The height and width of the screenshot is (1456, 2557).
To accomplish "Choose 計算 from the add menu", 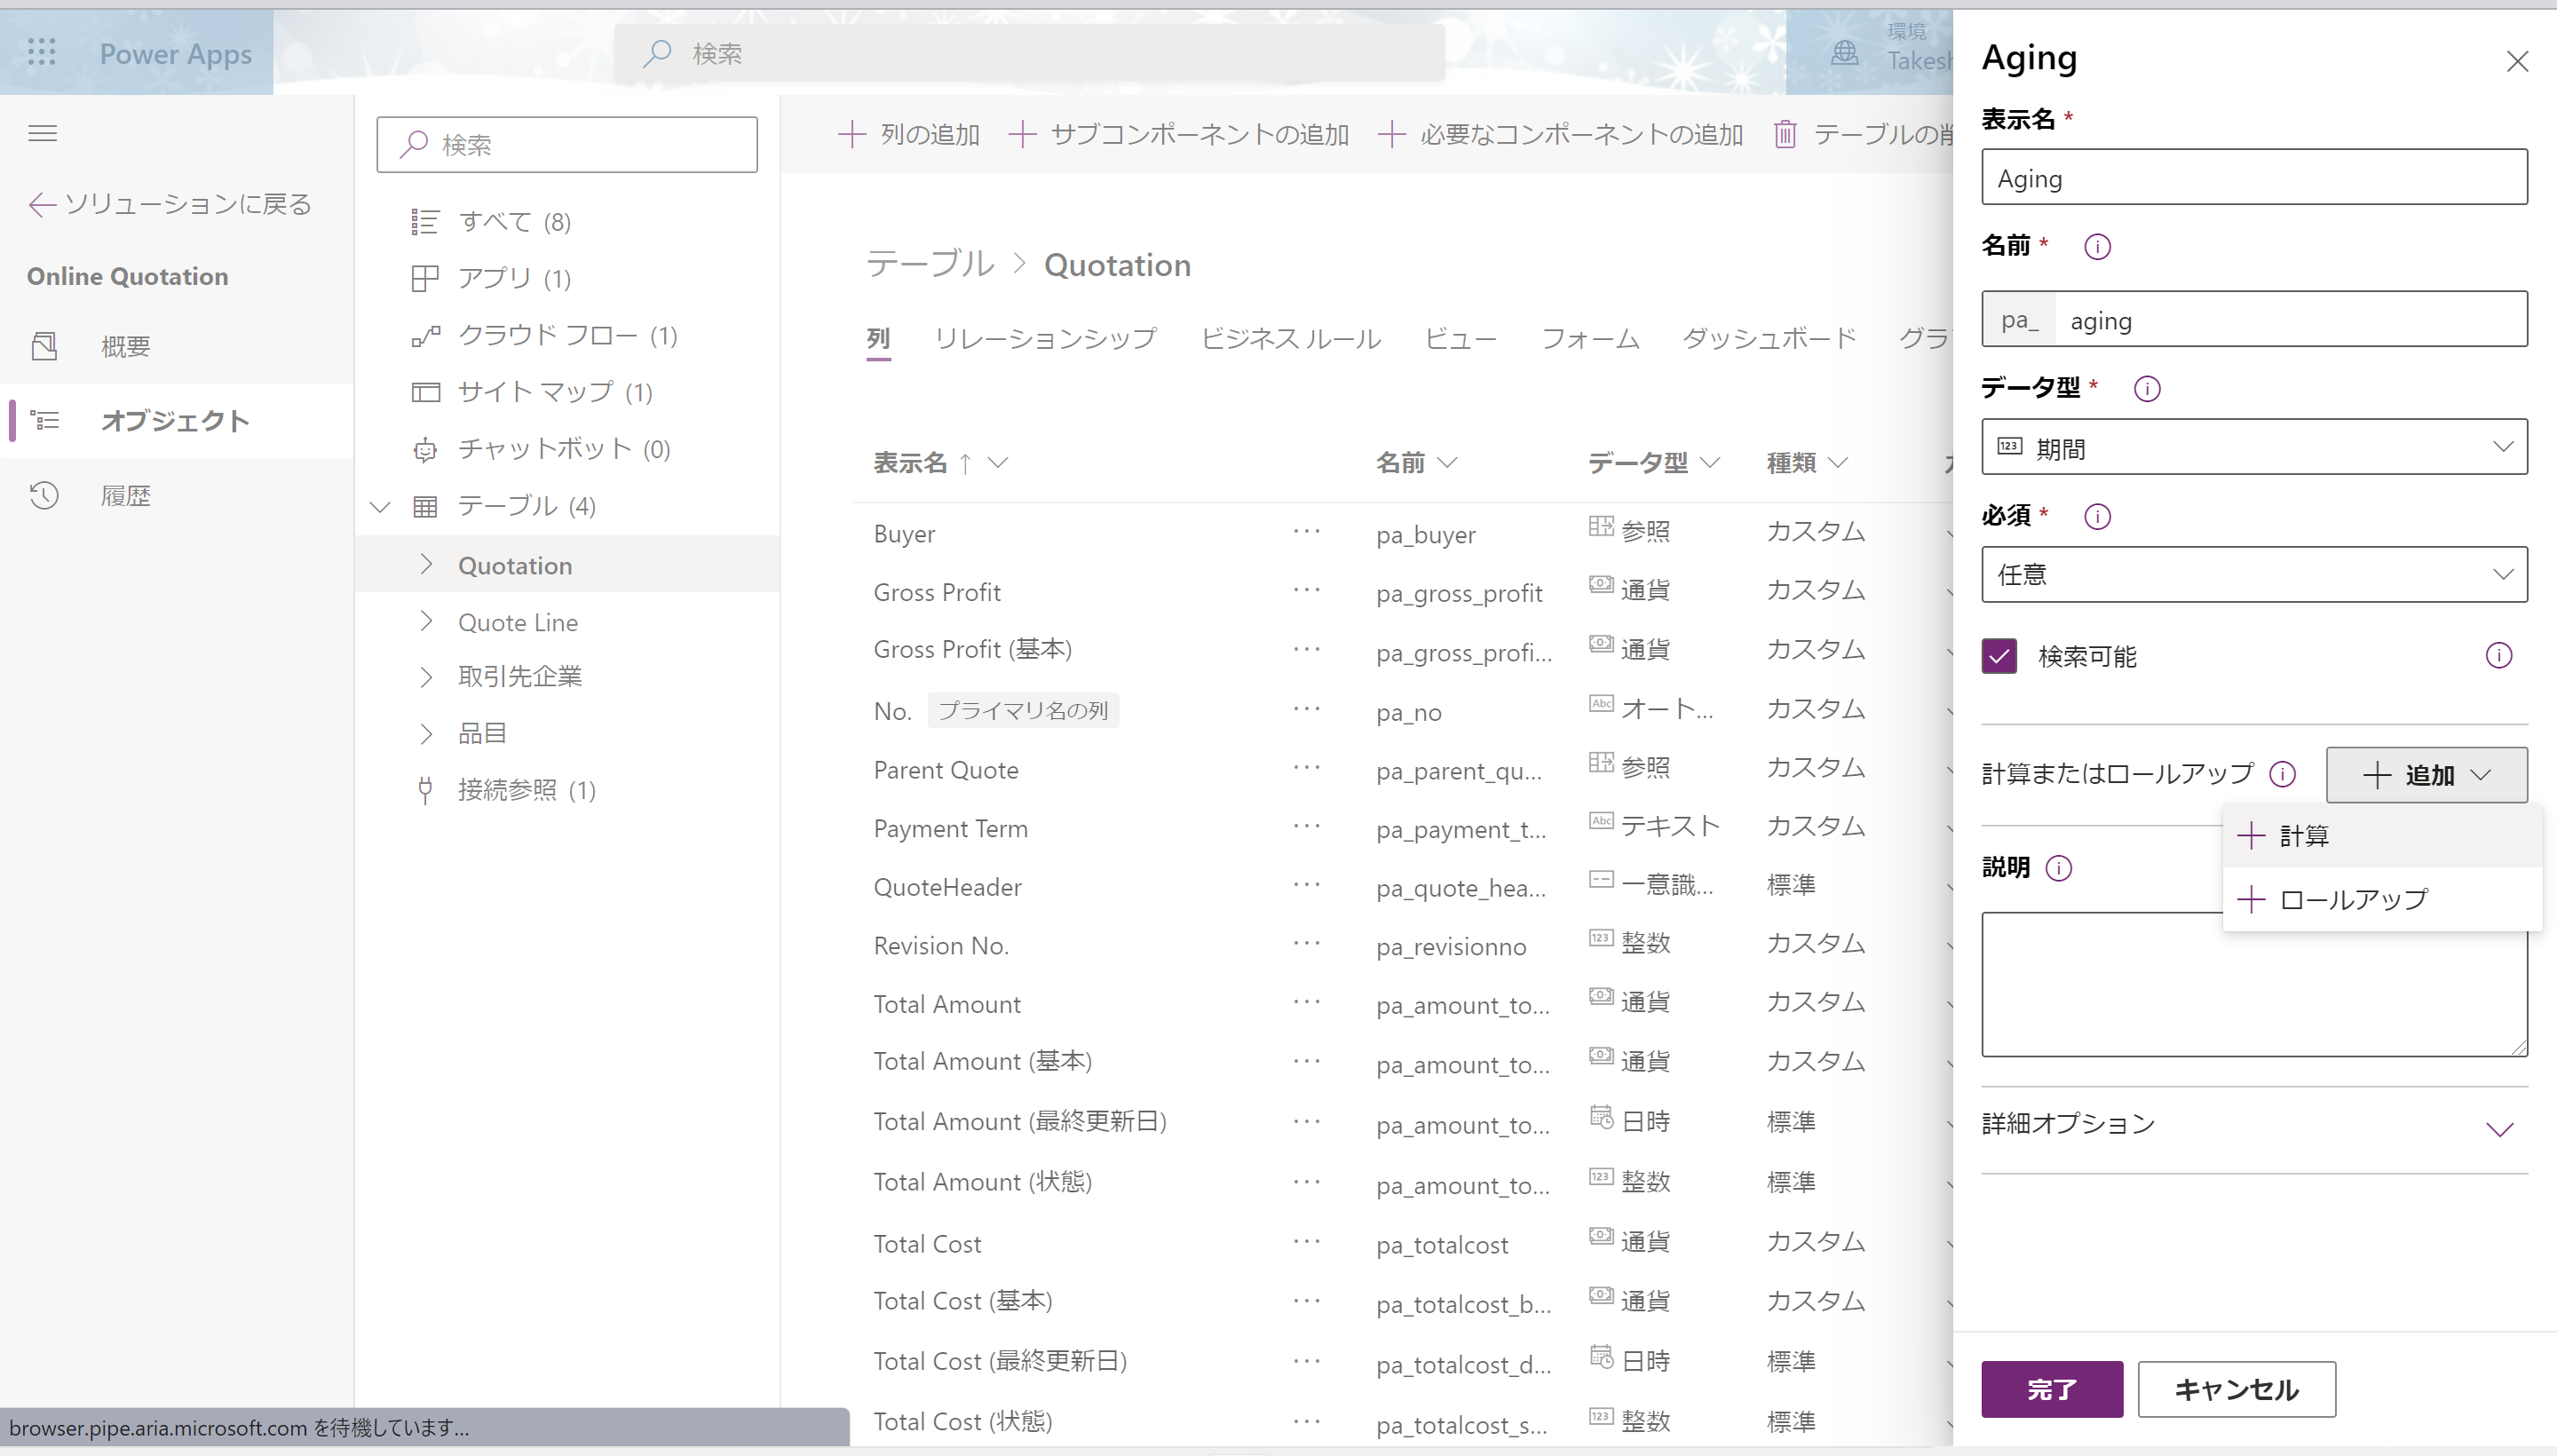I will [2382, 836].
